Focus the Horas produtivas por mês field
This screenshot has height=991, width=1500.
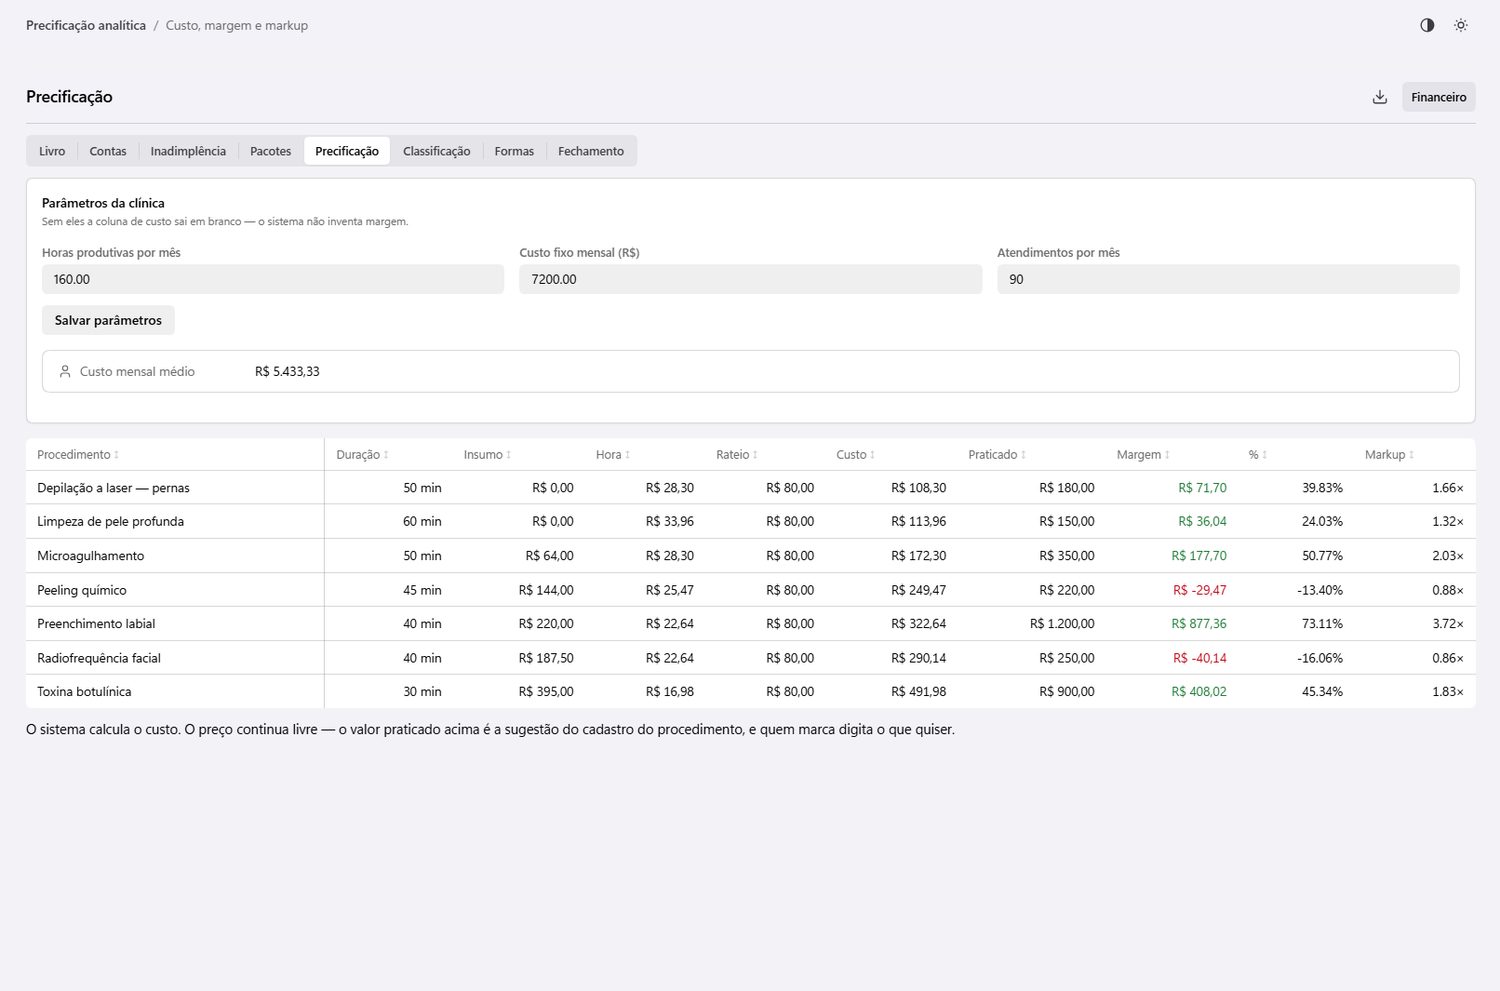(273, 279)
